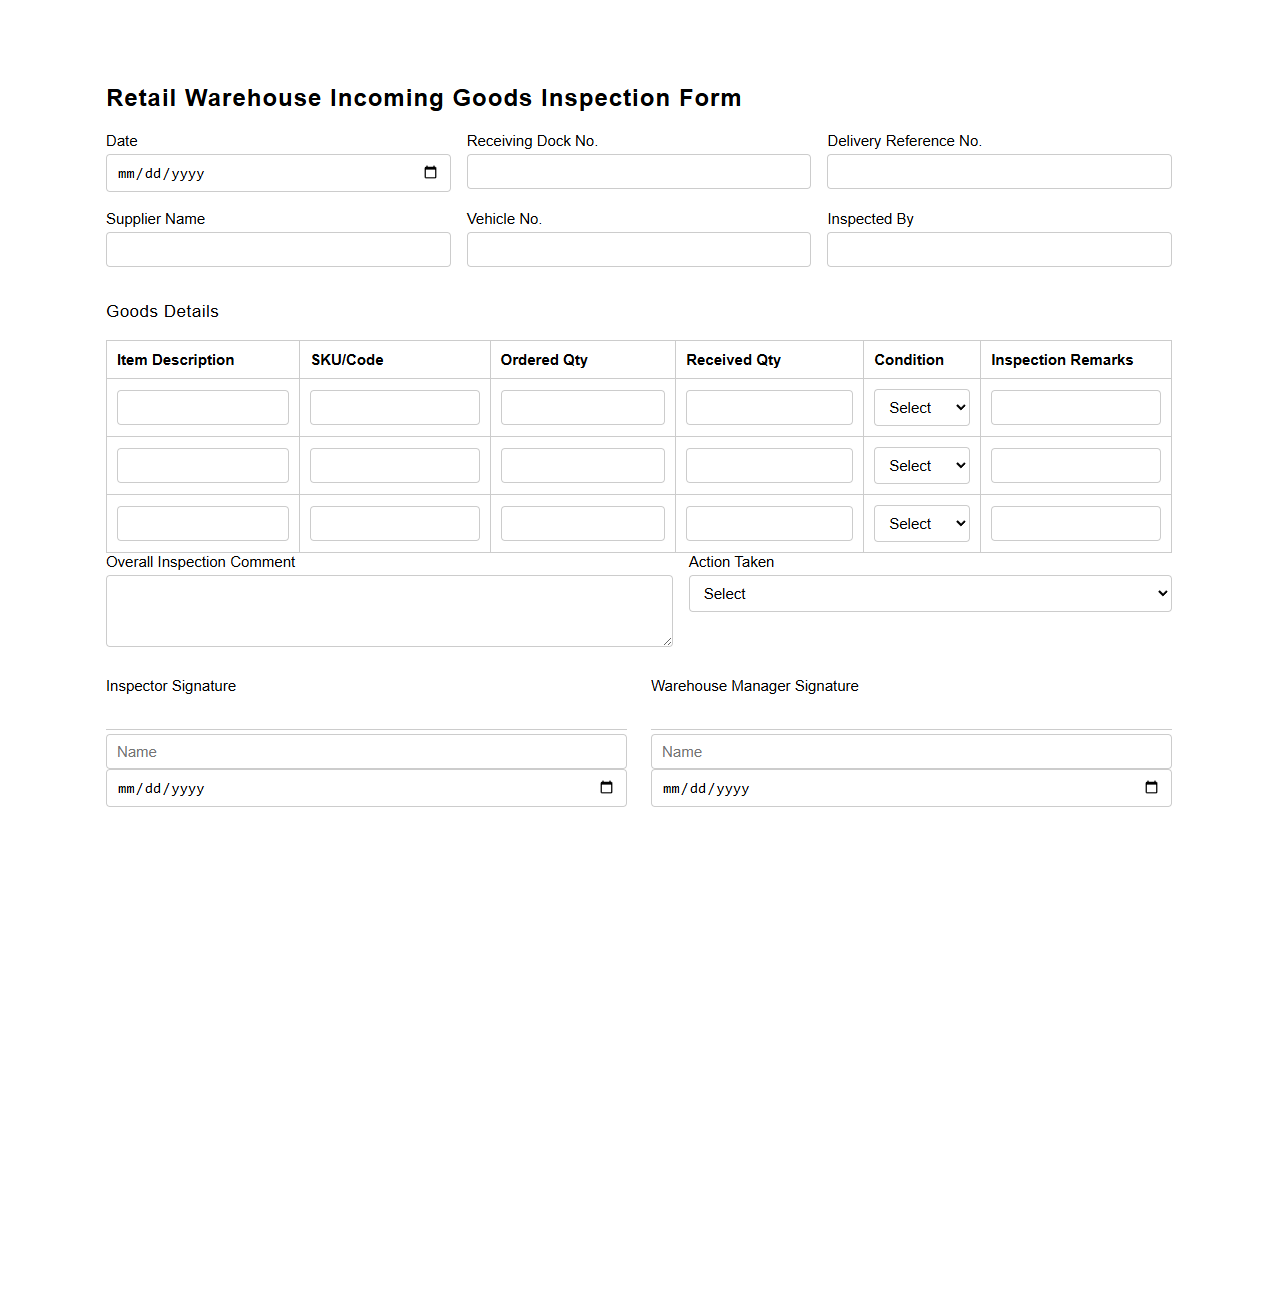Open the Inspector Signature date calendar icon
This screenshot has width=1278, height=1300.
coord(606,787)
